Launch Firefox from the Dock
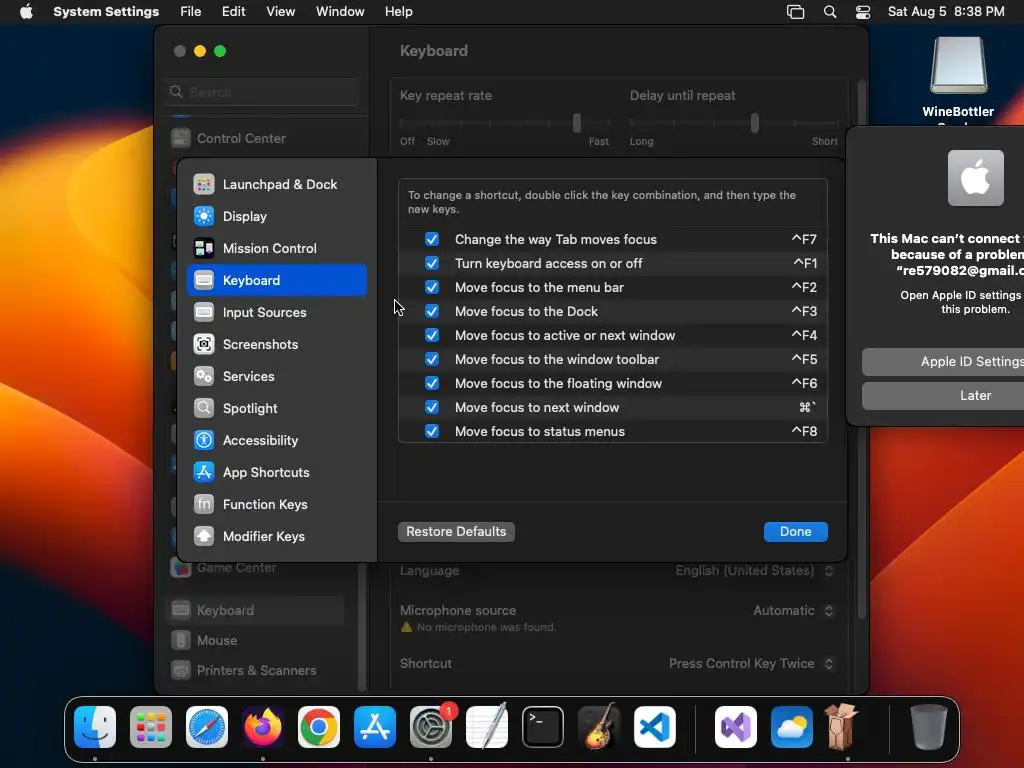Image resolution: width=1024 pixels, height=768 pixels. [x=263, y=727]
